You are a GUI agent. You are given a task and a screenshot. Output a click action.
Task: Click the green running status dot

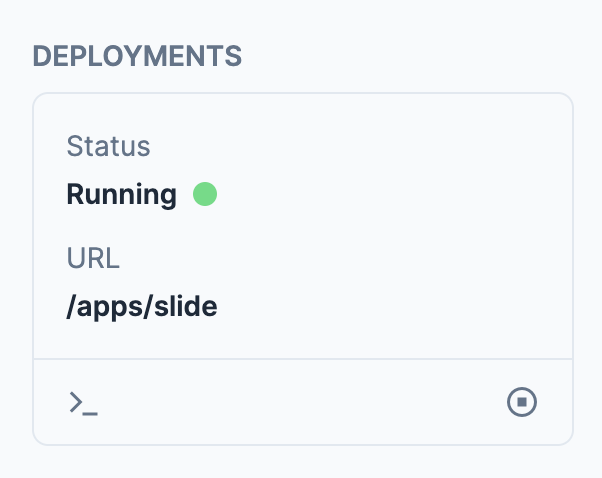click(x=205, y=193)
